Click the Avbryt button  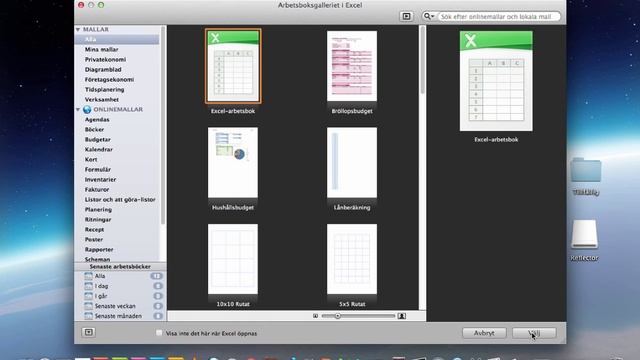click(x=484, y=333)
